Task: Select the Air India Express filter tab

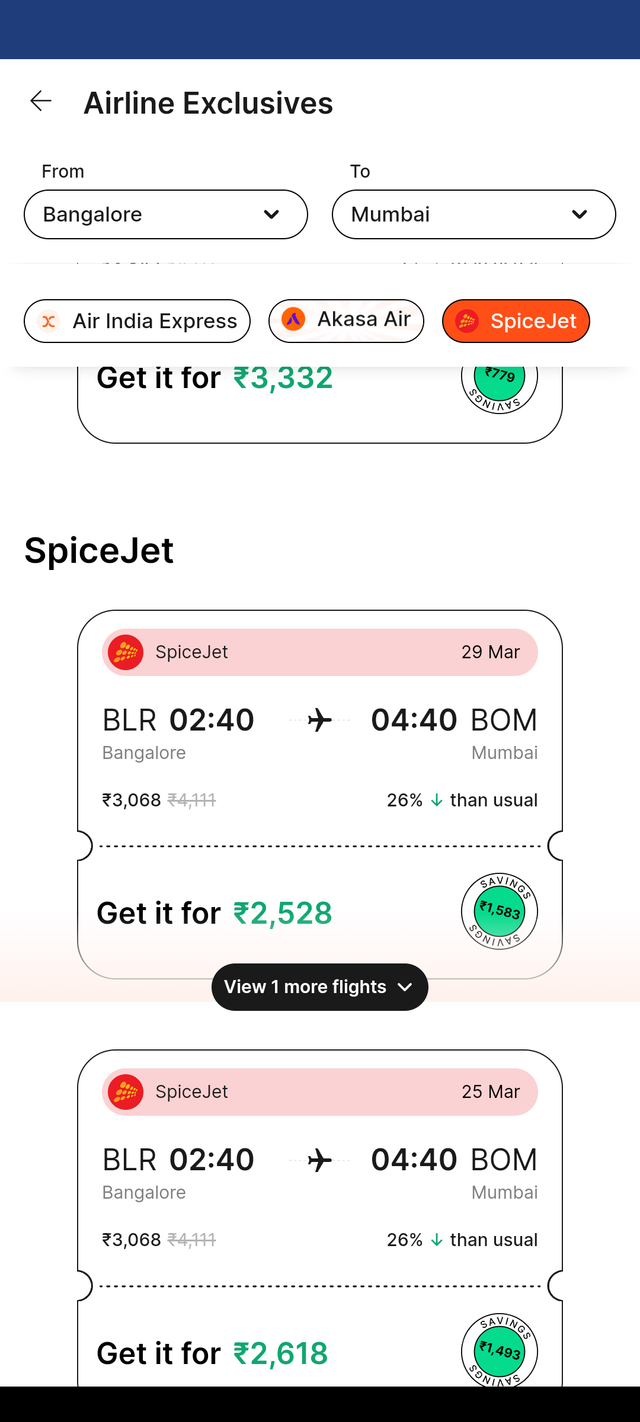Action: point(137,321)
